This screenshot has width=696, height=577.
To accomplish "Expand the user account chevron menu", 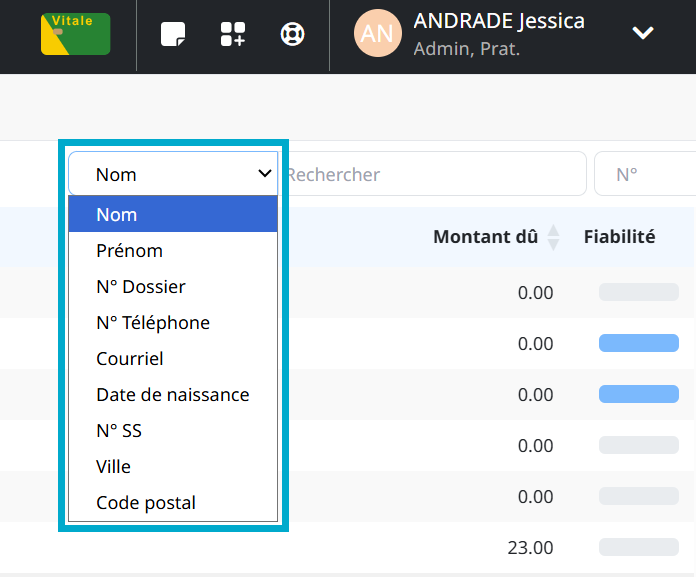I will pyautogui.click(x=643, y=33).
